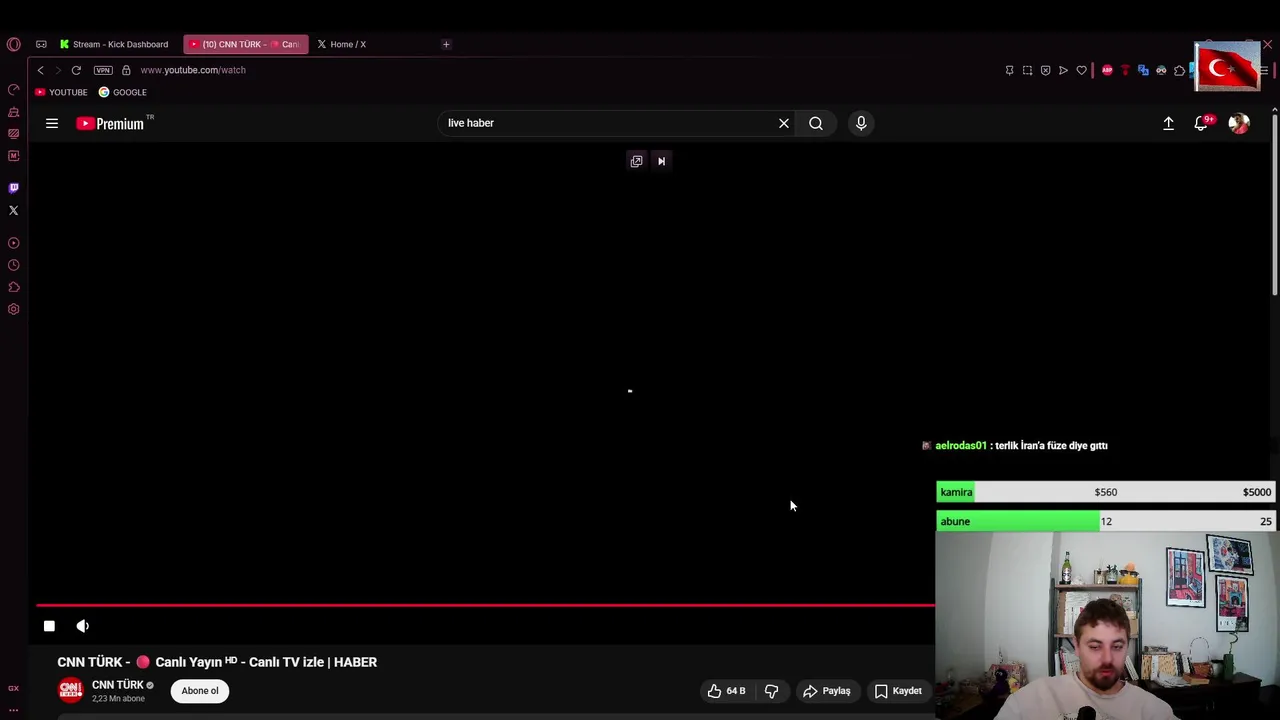Dislike the video with thumbs-down

771,691
